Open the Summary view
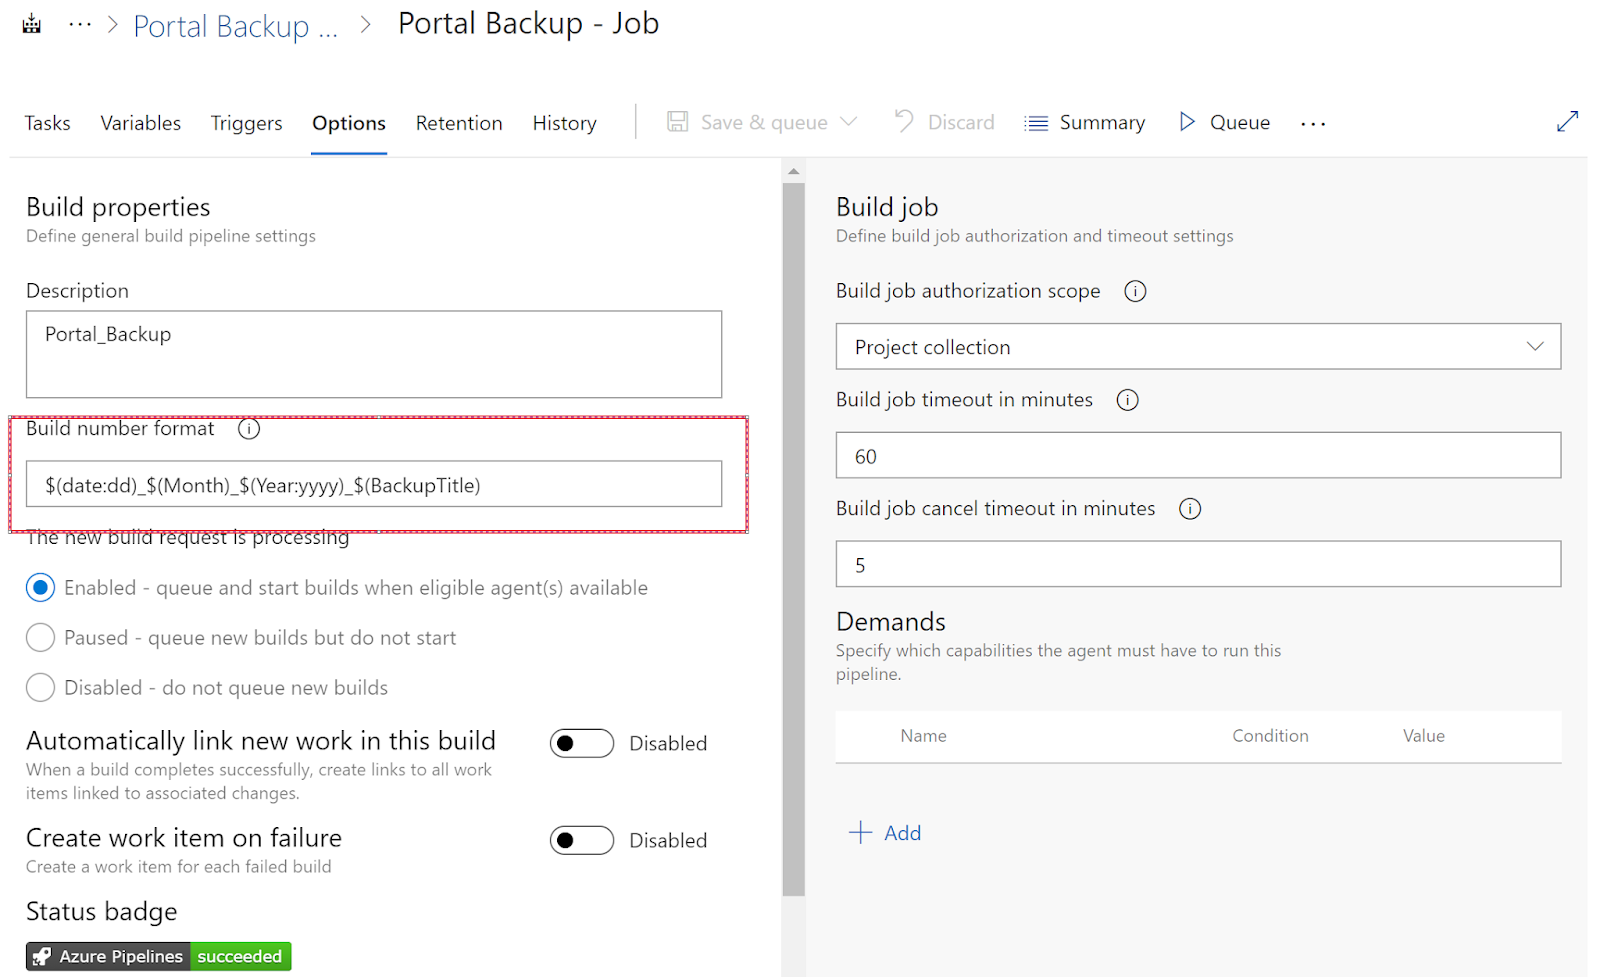1600x977 pixels. (1085, 122)
